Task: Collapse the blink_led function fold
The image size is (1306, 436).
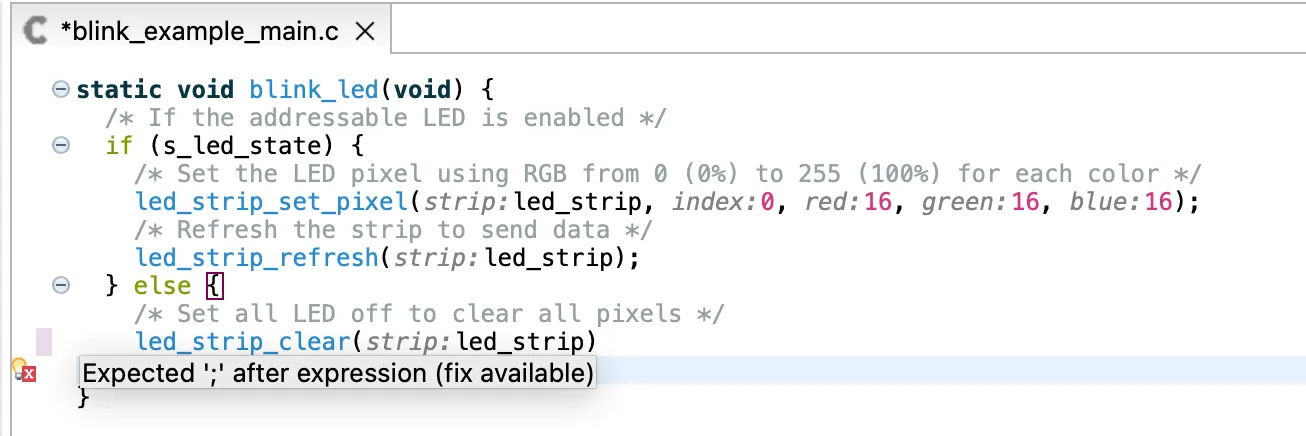Action: tap(61, 90)
